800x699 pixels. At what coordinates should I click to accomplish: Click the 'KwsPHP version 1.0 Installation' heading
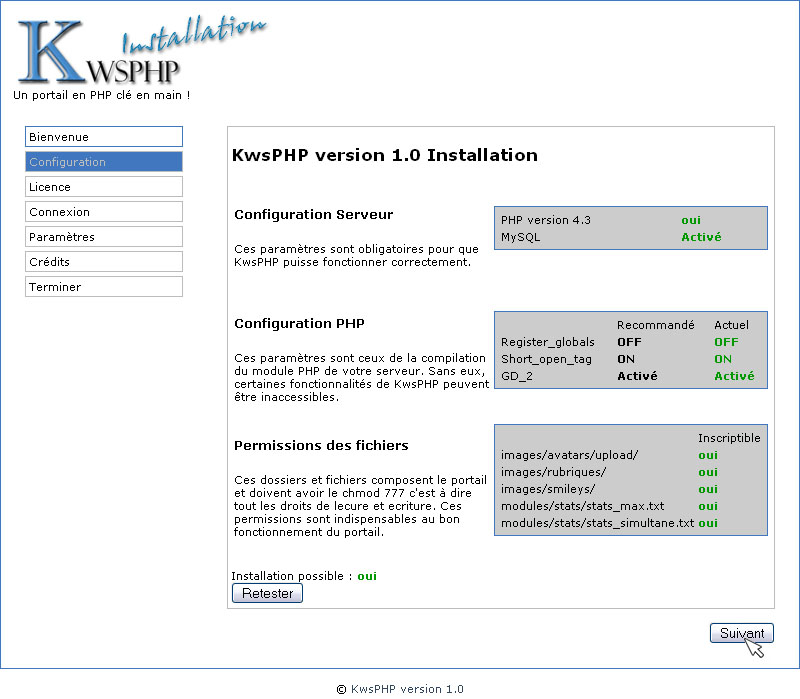click(385, 155)
